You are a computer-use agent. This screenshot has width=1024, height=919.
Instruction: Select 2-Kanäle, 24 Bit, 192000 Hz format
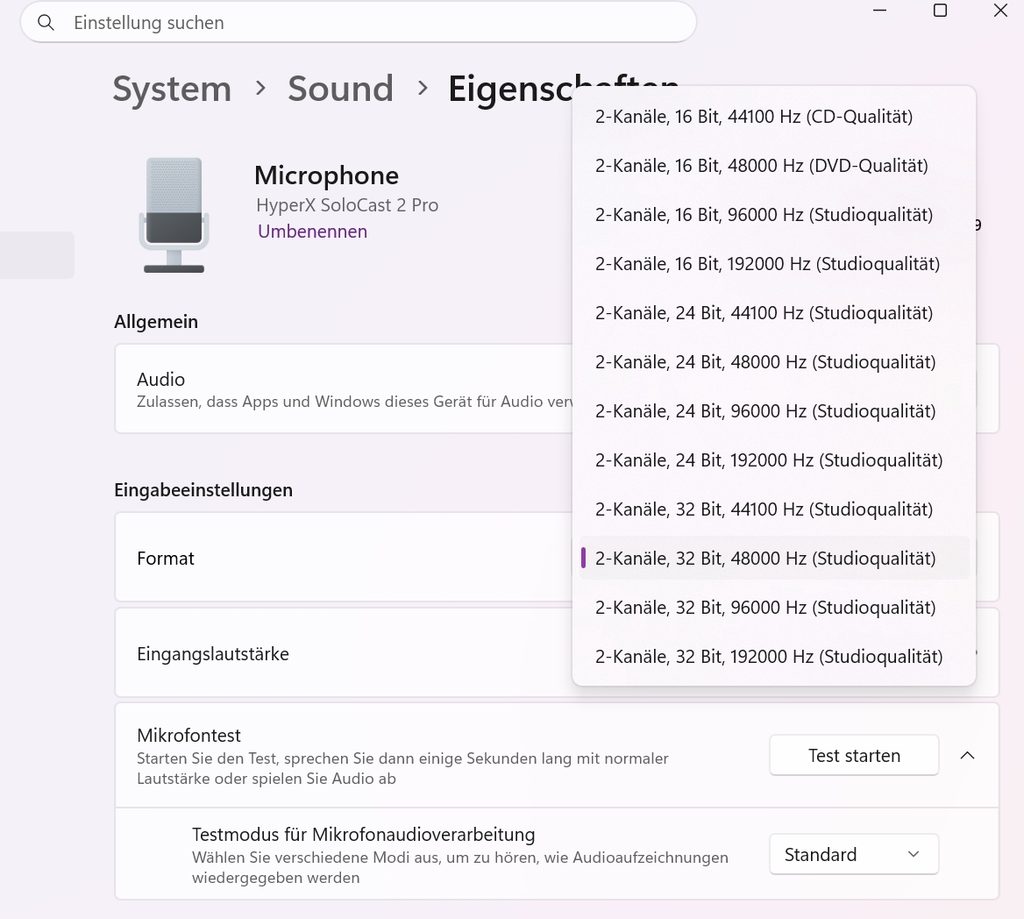(x=774, y=460)
